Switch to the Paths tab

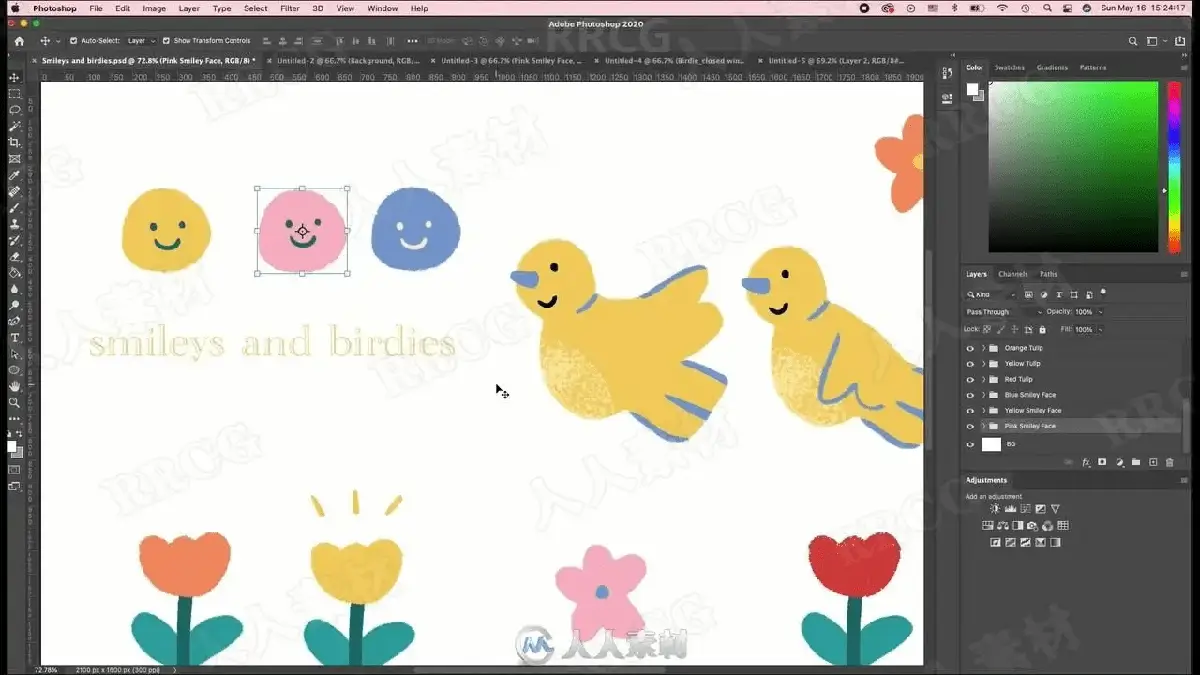1048,274
